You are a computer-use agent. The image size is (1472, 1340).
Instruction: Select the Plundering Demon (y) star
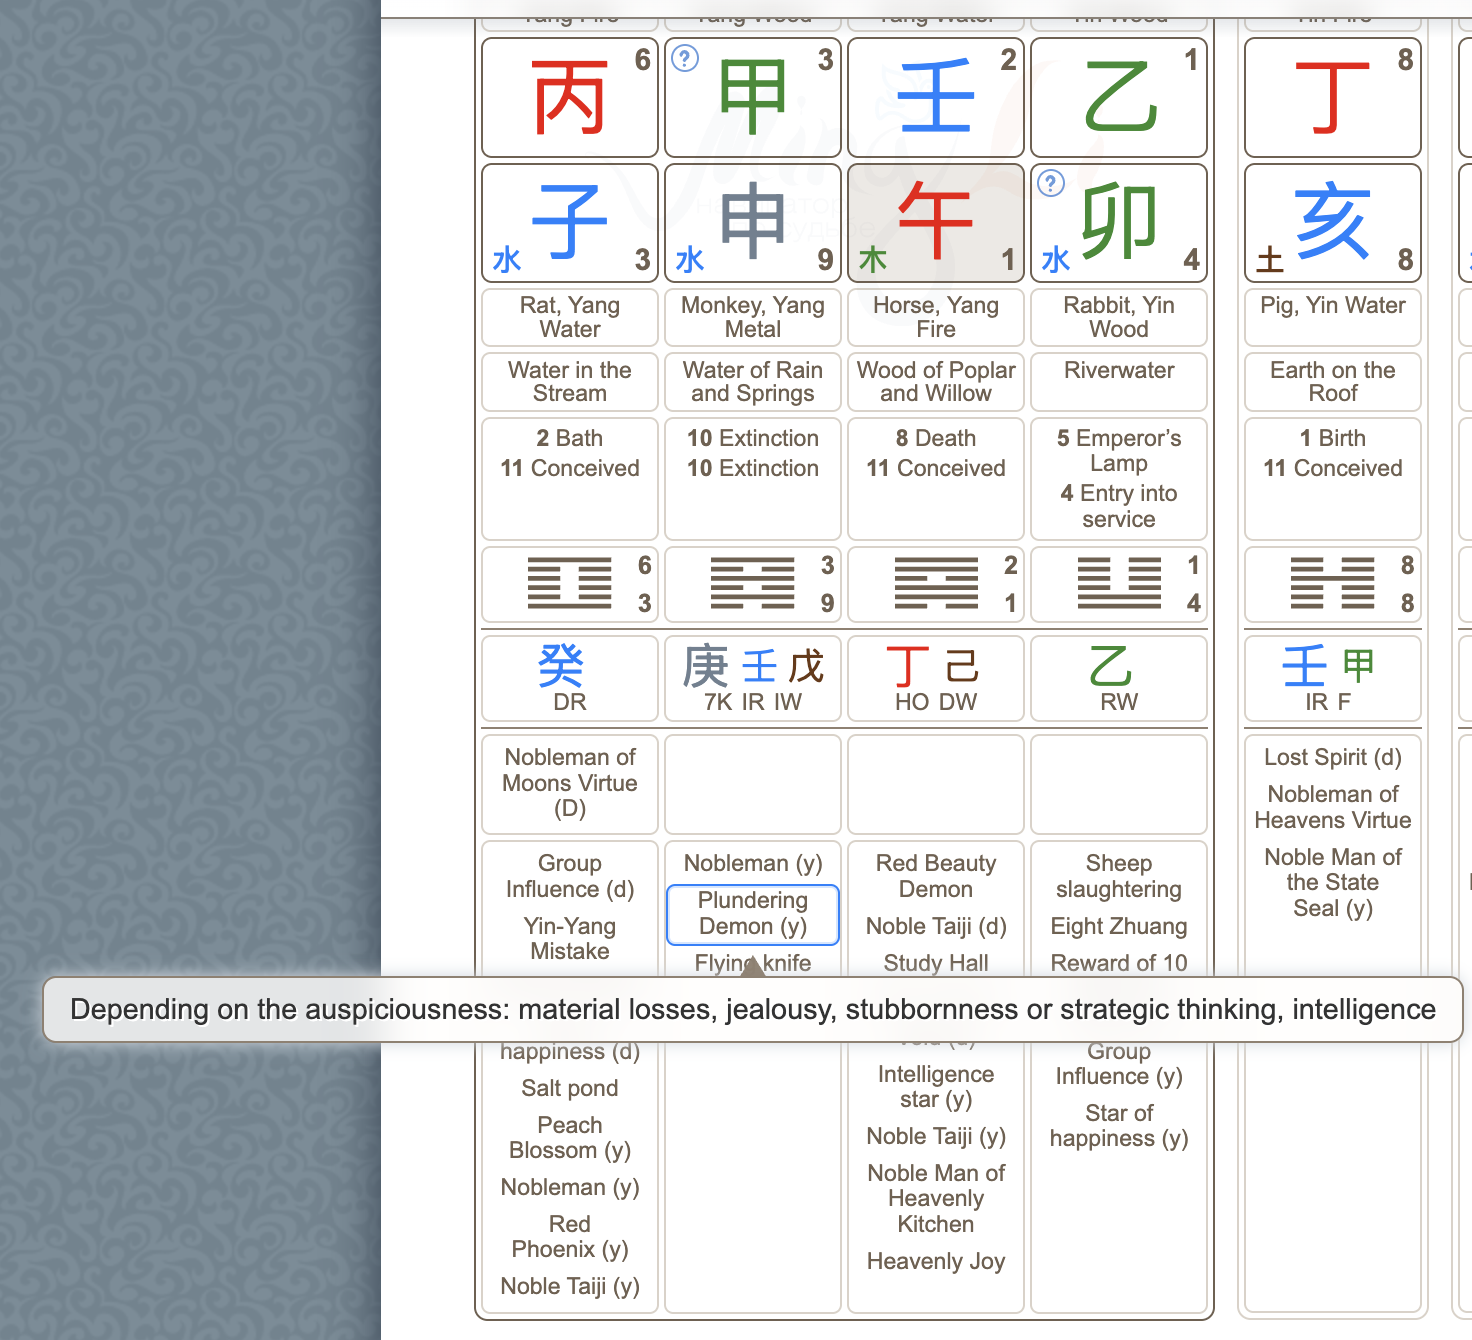pos(752,913)
